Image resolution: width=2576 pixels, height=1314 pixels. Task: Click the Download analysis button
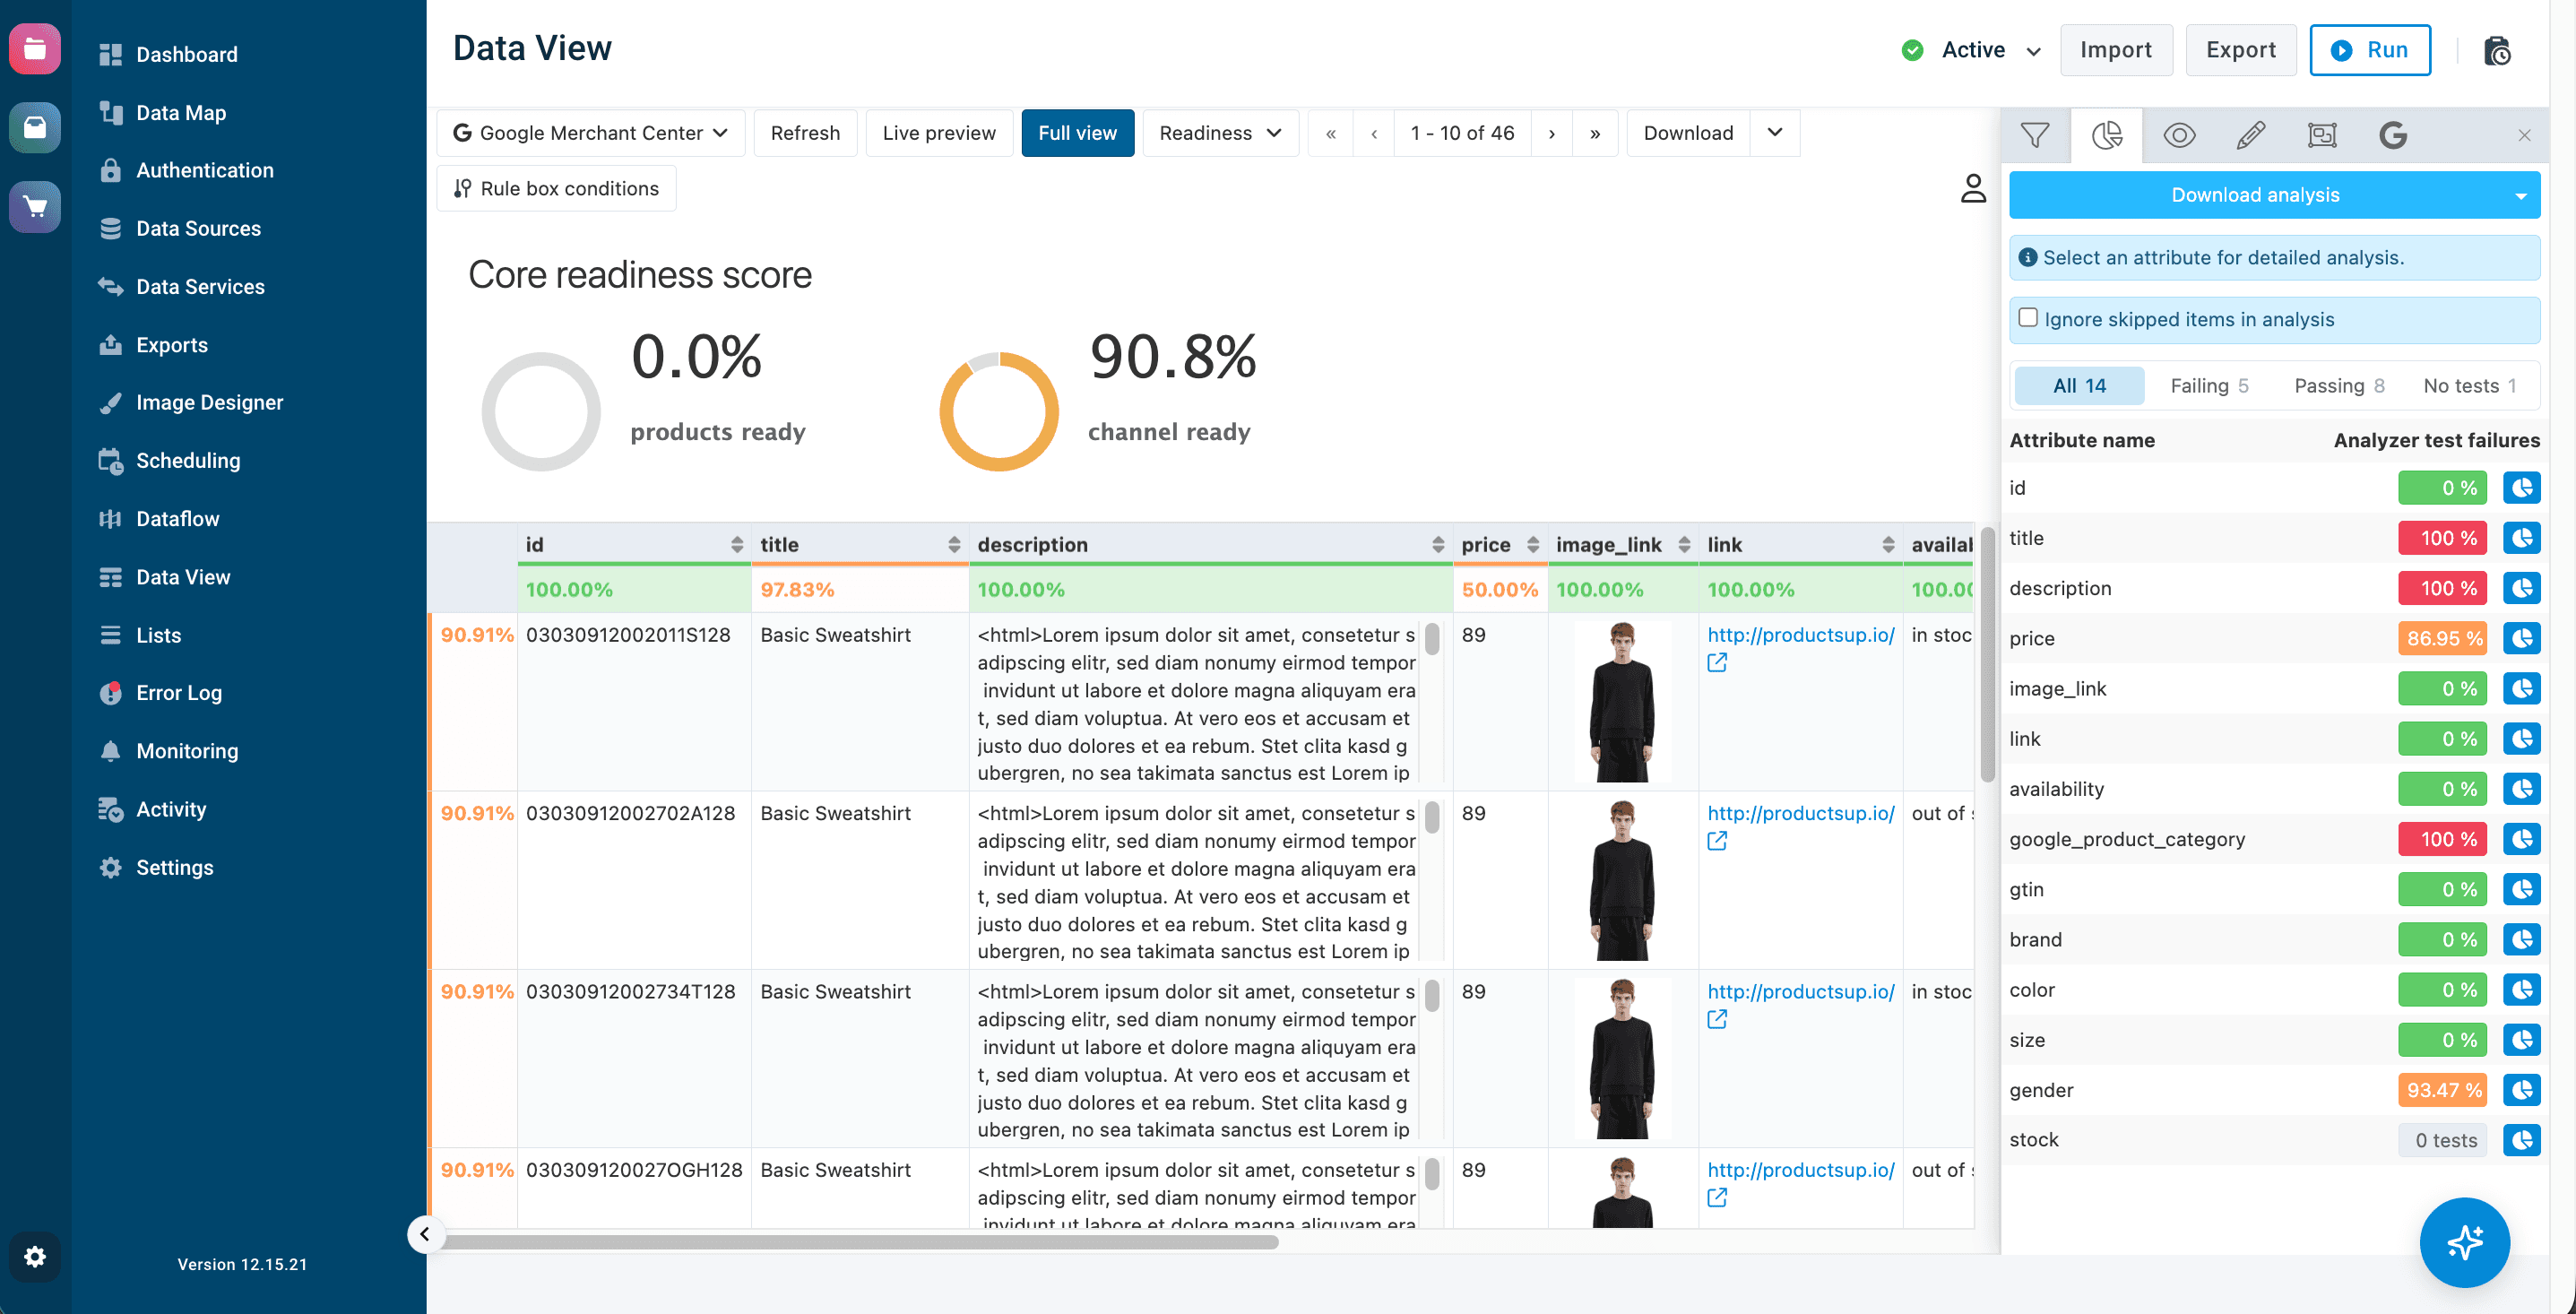click(2255, 195)
